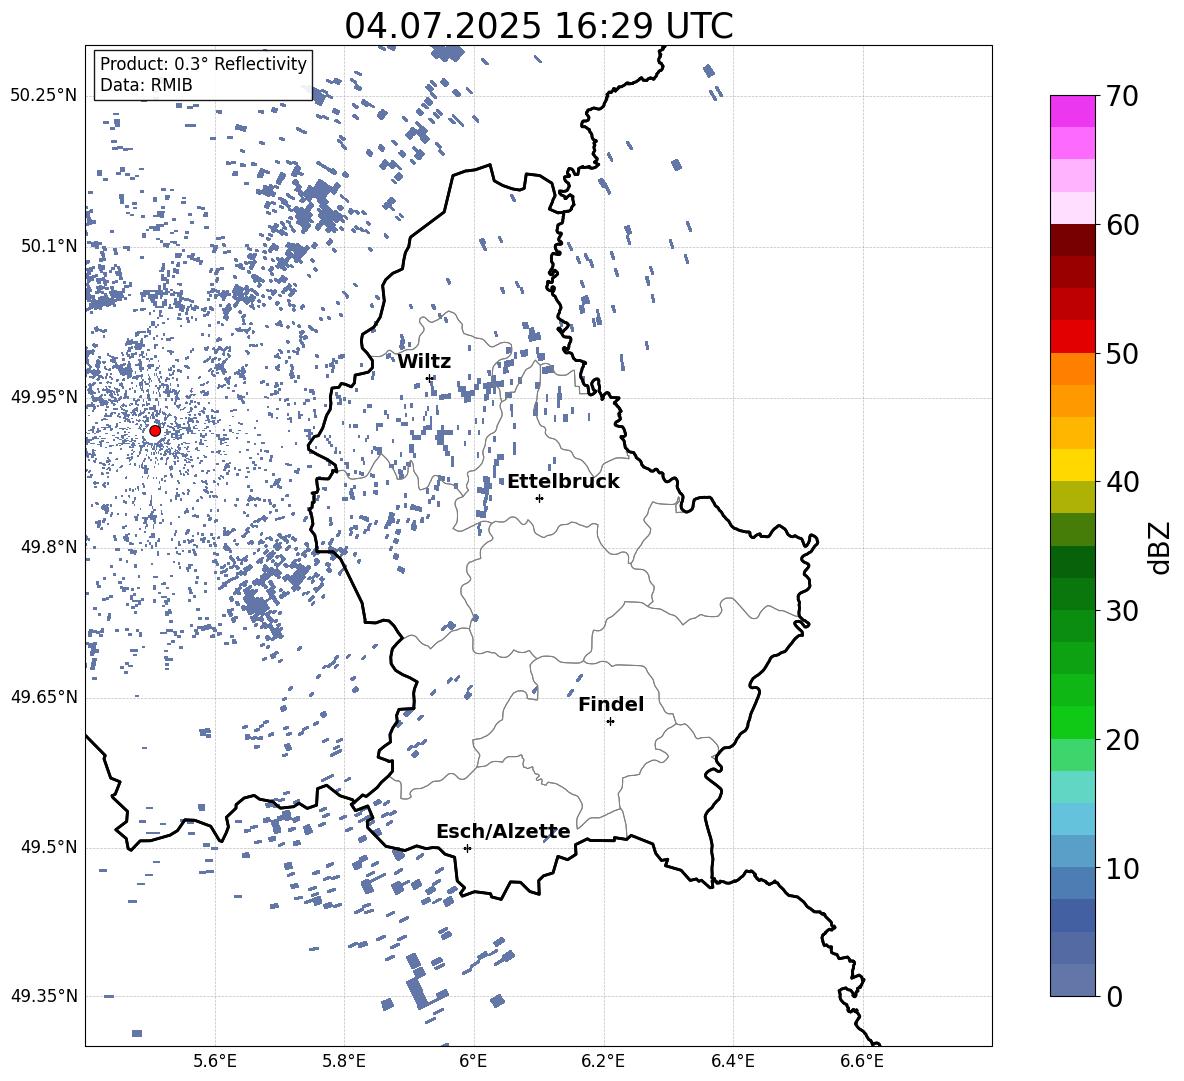
Task: Click the 50.1°N latitude label
Action: pyautogui.click(x=49, y=246)
